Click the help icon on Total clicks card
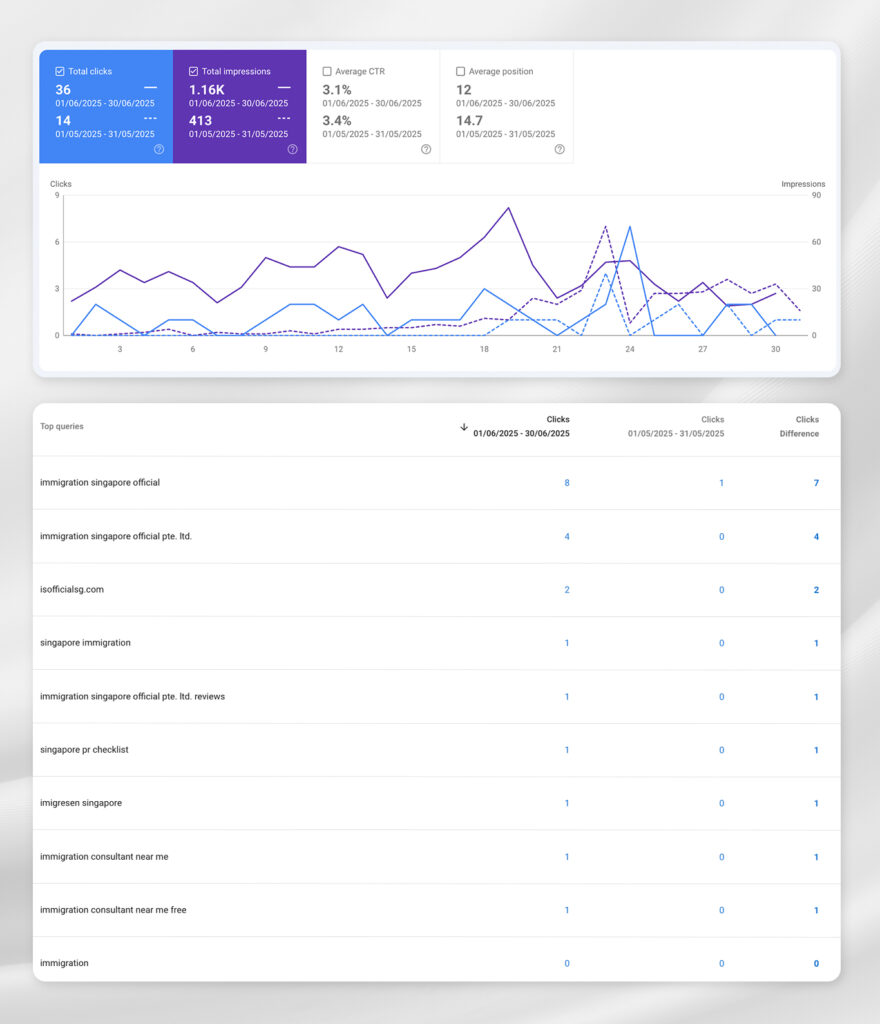Screen dimensions: 880x1024 tap(159, 149)
